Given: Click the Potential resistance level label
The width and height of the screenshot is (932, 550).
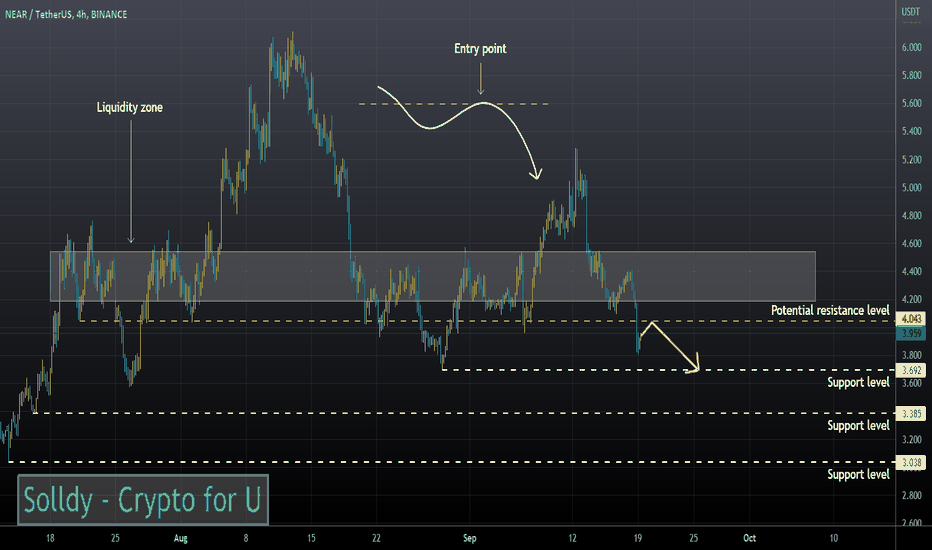Looking at the screenshot, I should (830, 310).
